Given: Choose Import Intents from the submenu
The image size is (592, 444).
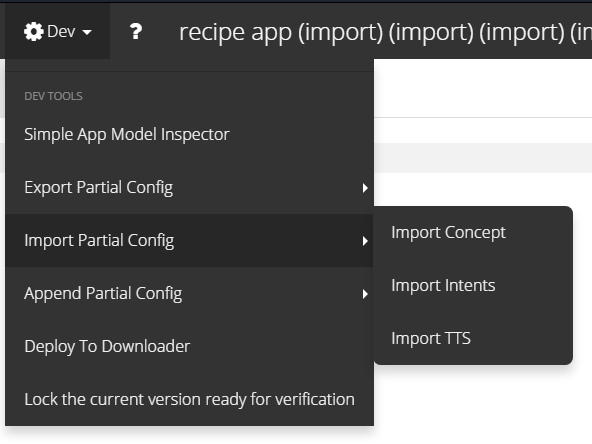Looking at the screenshot, I should [x=443, y=285].
